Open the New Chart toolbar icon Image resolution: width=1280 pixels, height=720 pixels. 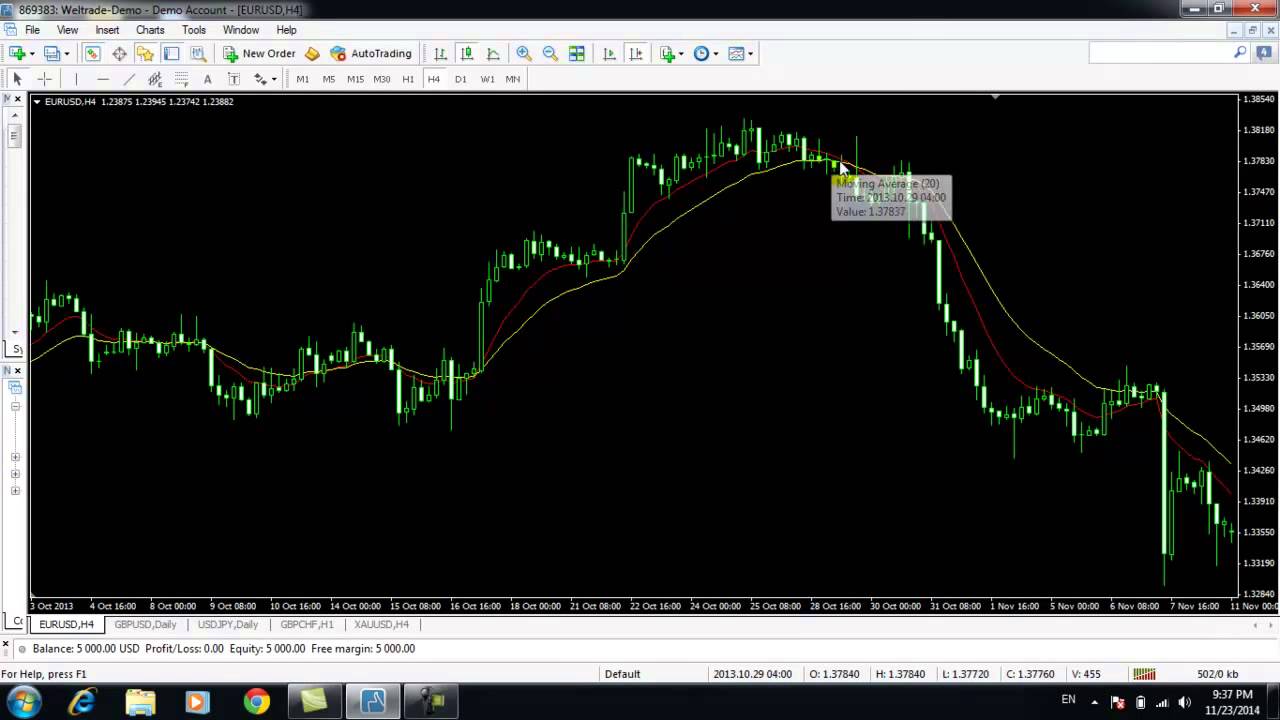(x=17, y=53)
